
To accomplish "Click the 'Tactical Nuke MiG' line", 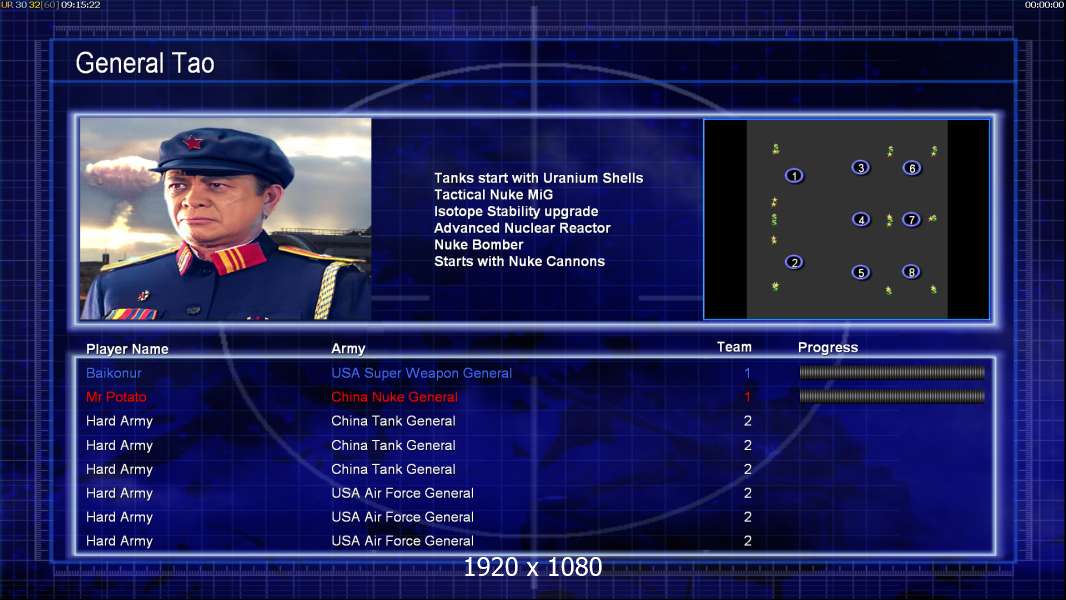I will coord(494,194).
